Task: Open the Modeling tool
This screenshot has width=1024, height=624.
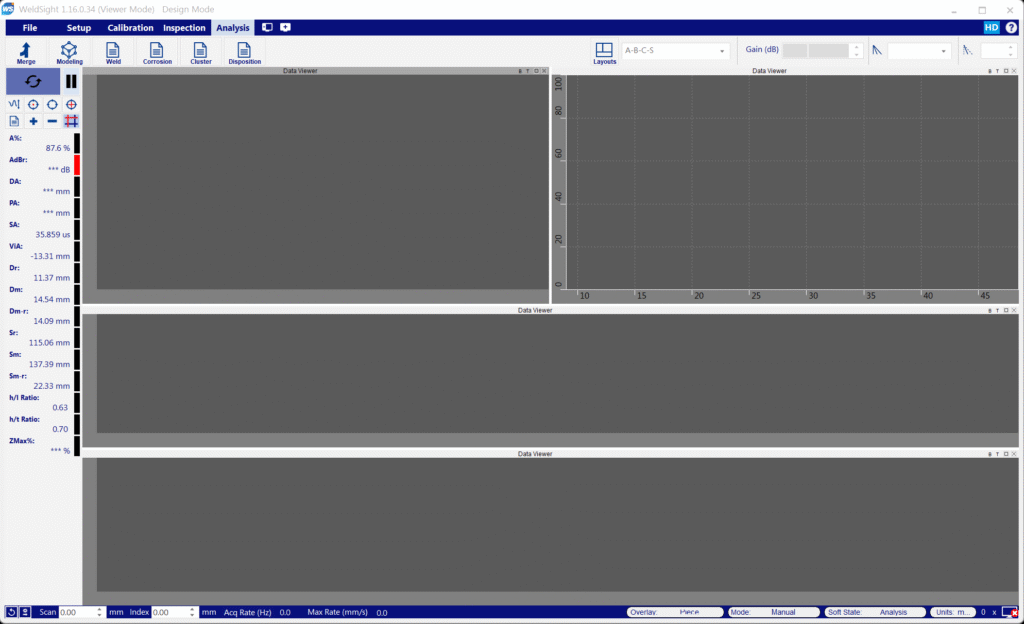Action: 69,53
